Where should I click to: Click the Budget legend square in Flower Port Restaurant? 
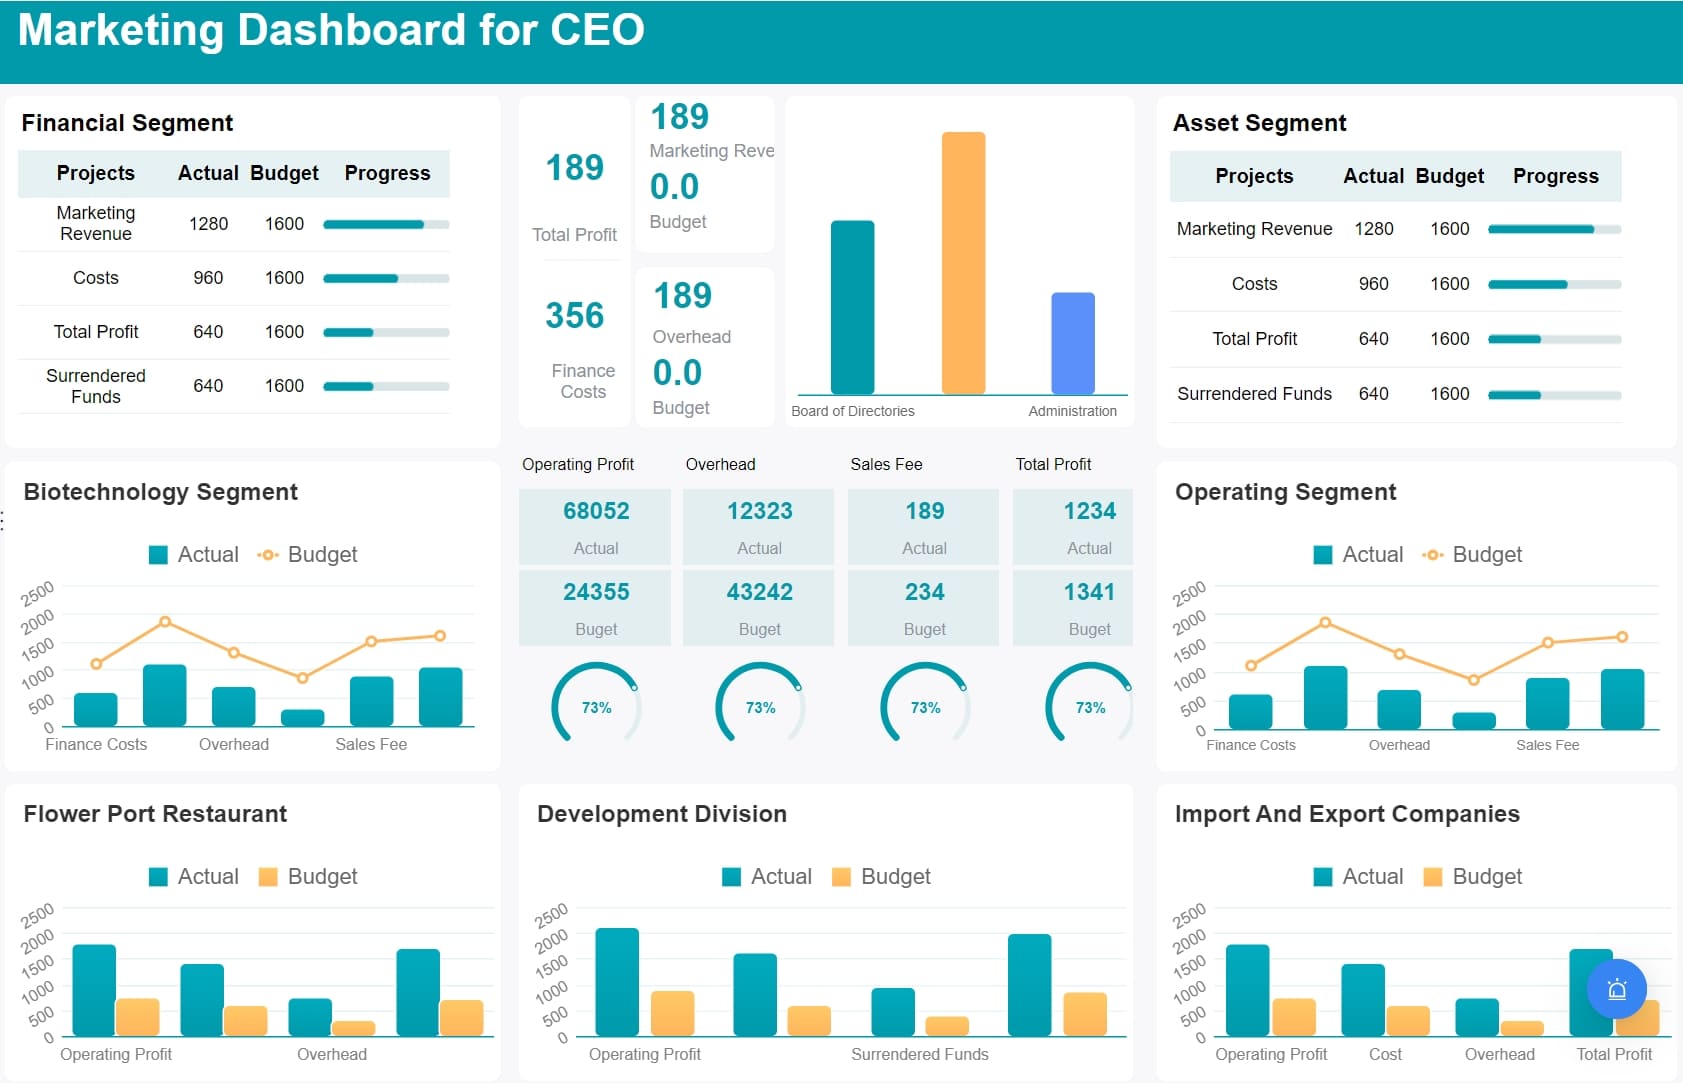tap(268, 876)
